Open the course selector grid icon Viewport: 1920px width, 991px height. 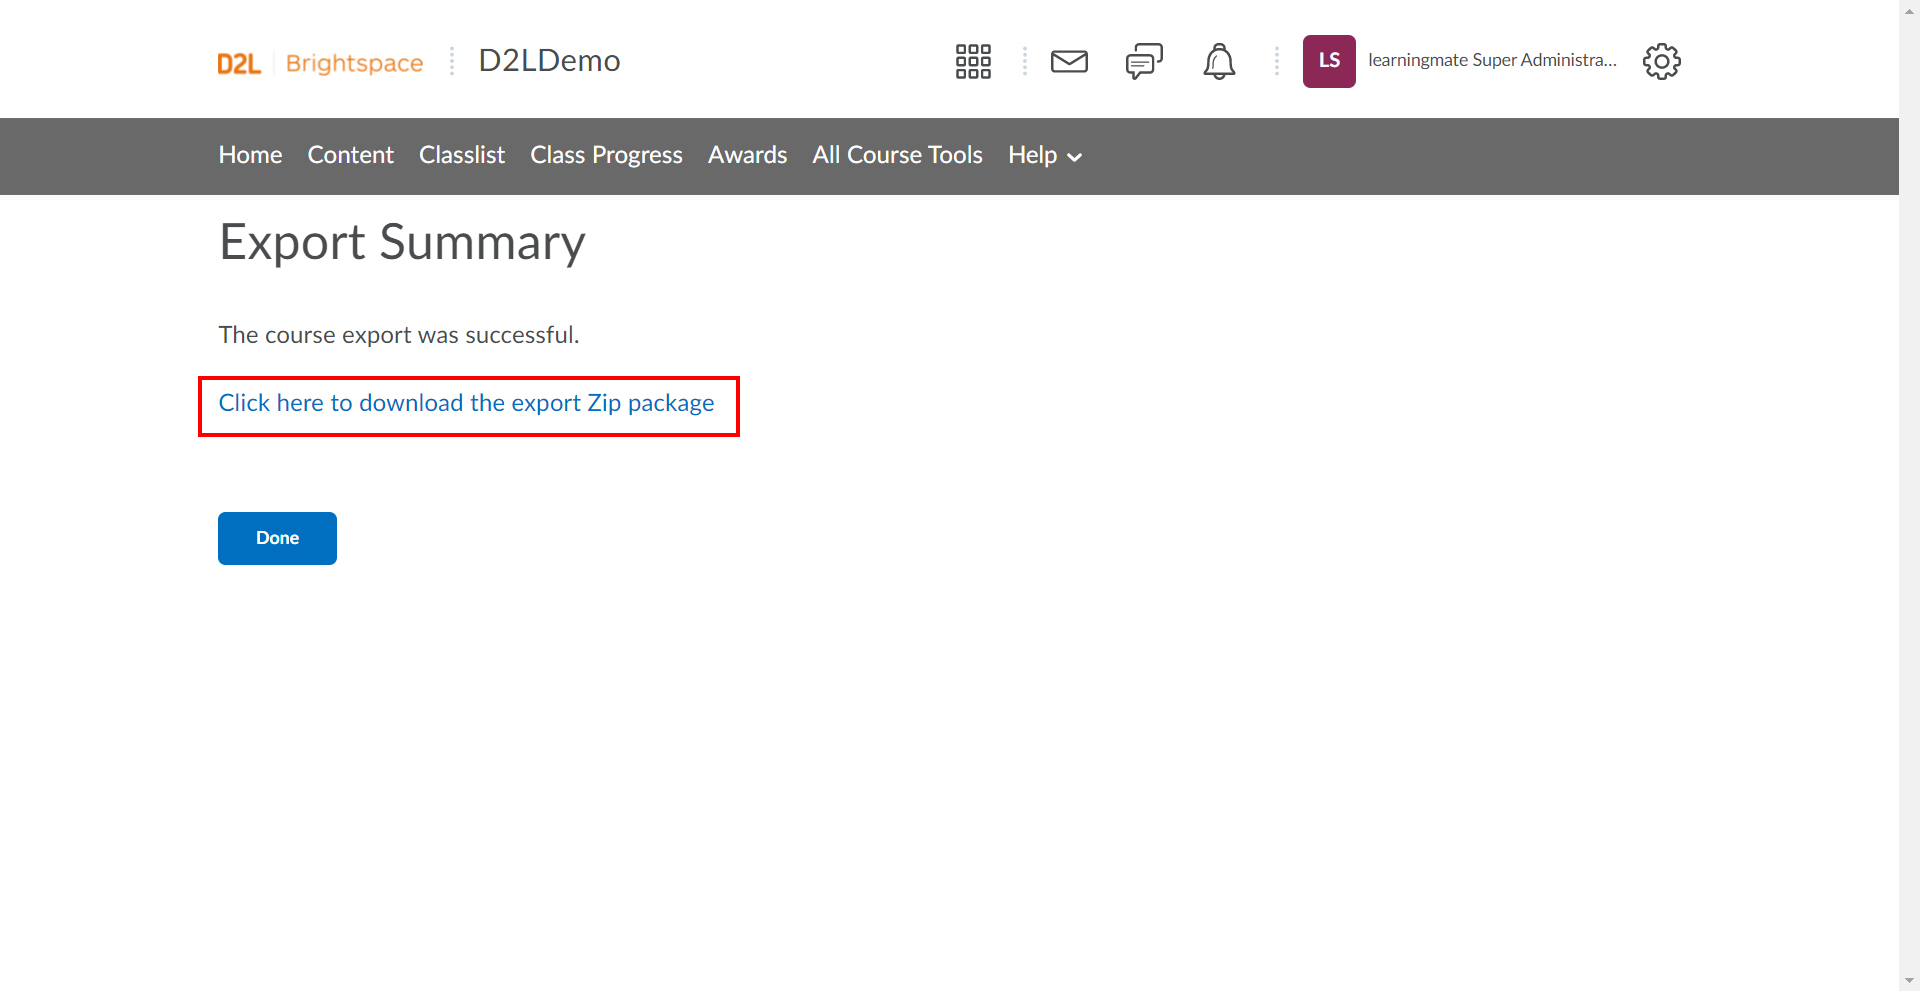(973, 61)
